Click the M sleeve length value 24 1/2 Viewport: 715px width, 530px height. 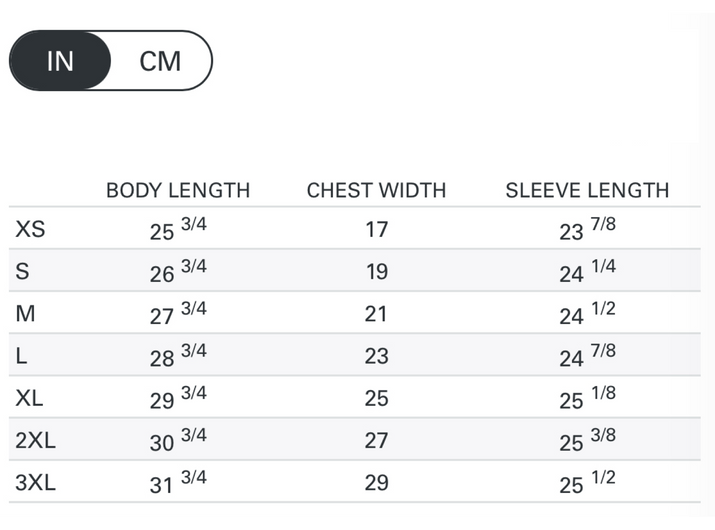[x=587, y=314]
